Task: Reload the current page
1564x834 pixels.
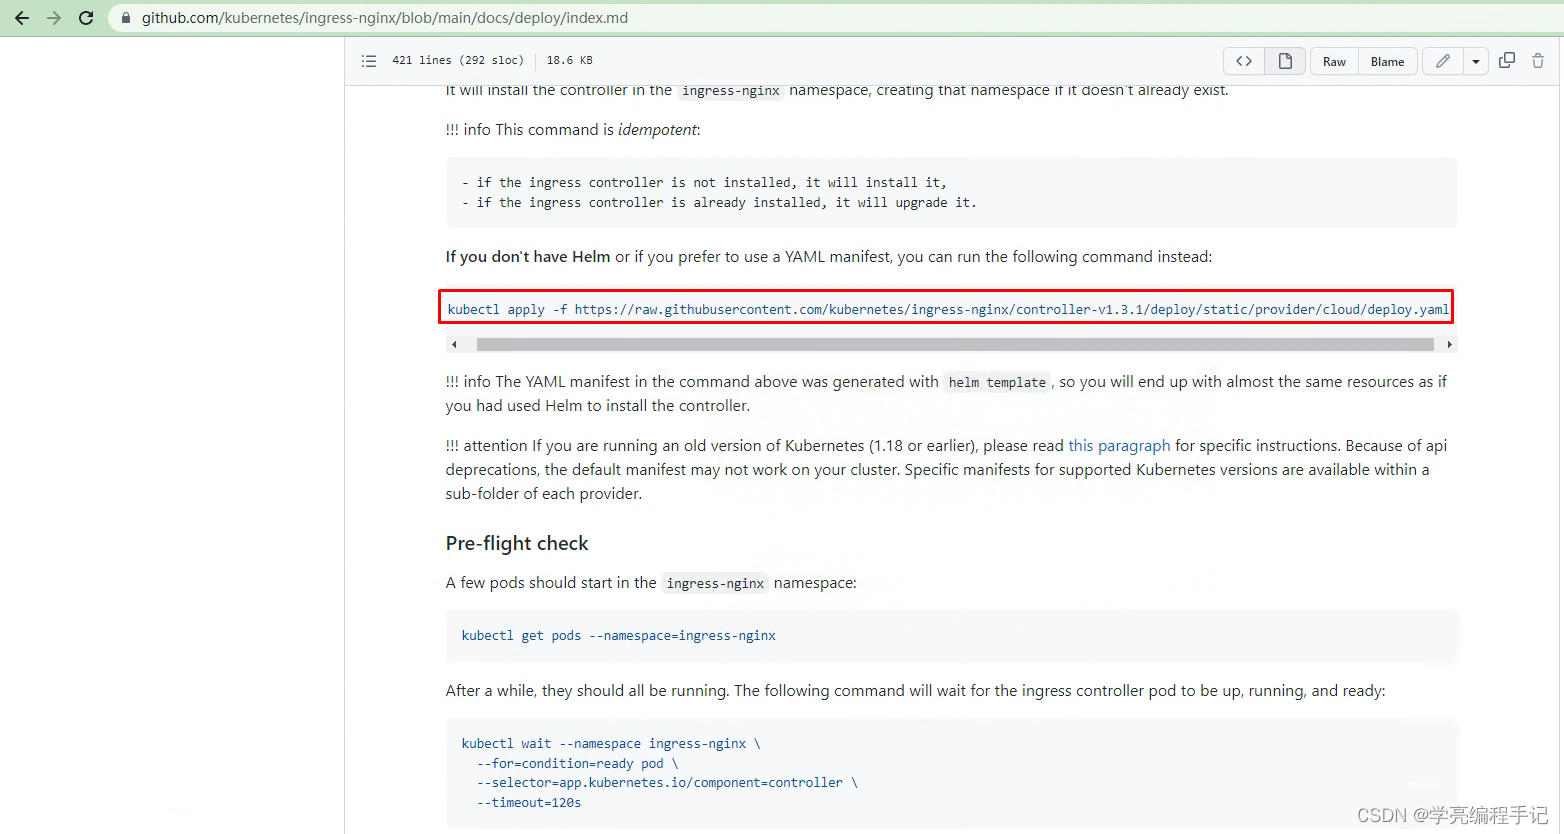Action: (x=86, y=17)
